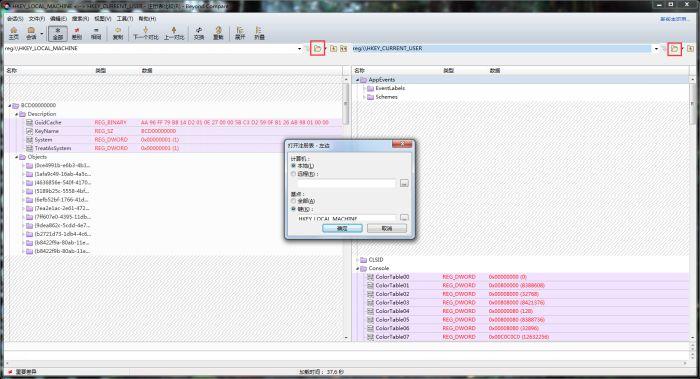
Task: Cancel the dialog with the 取消 button
Action: 387,228
